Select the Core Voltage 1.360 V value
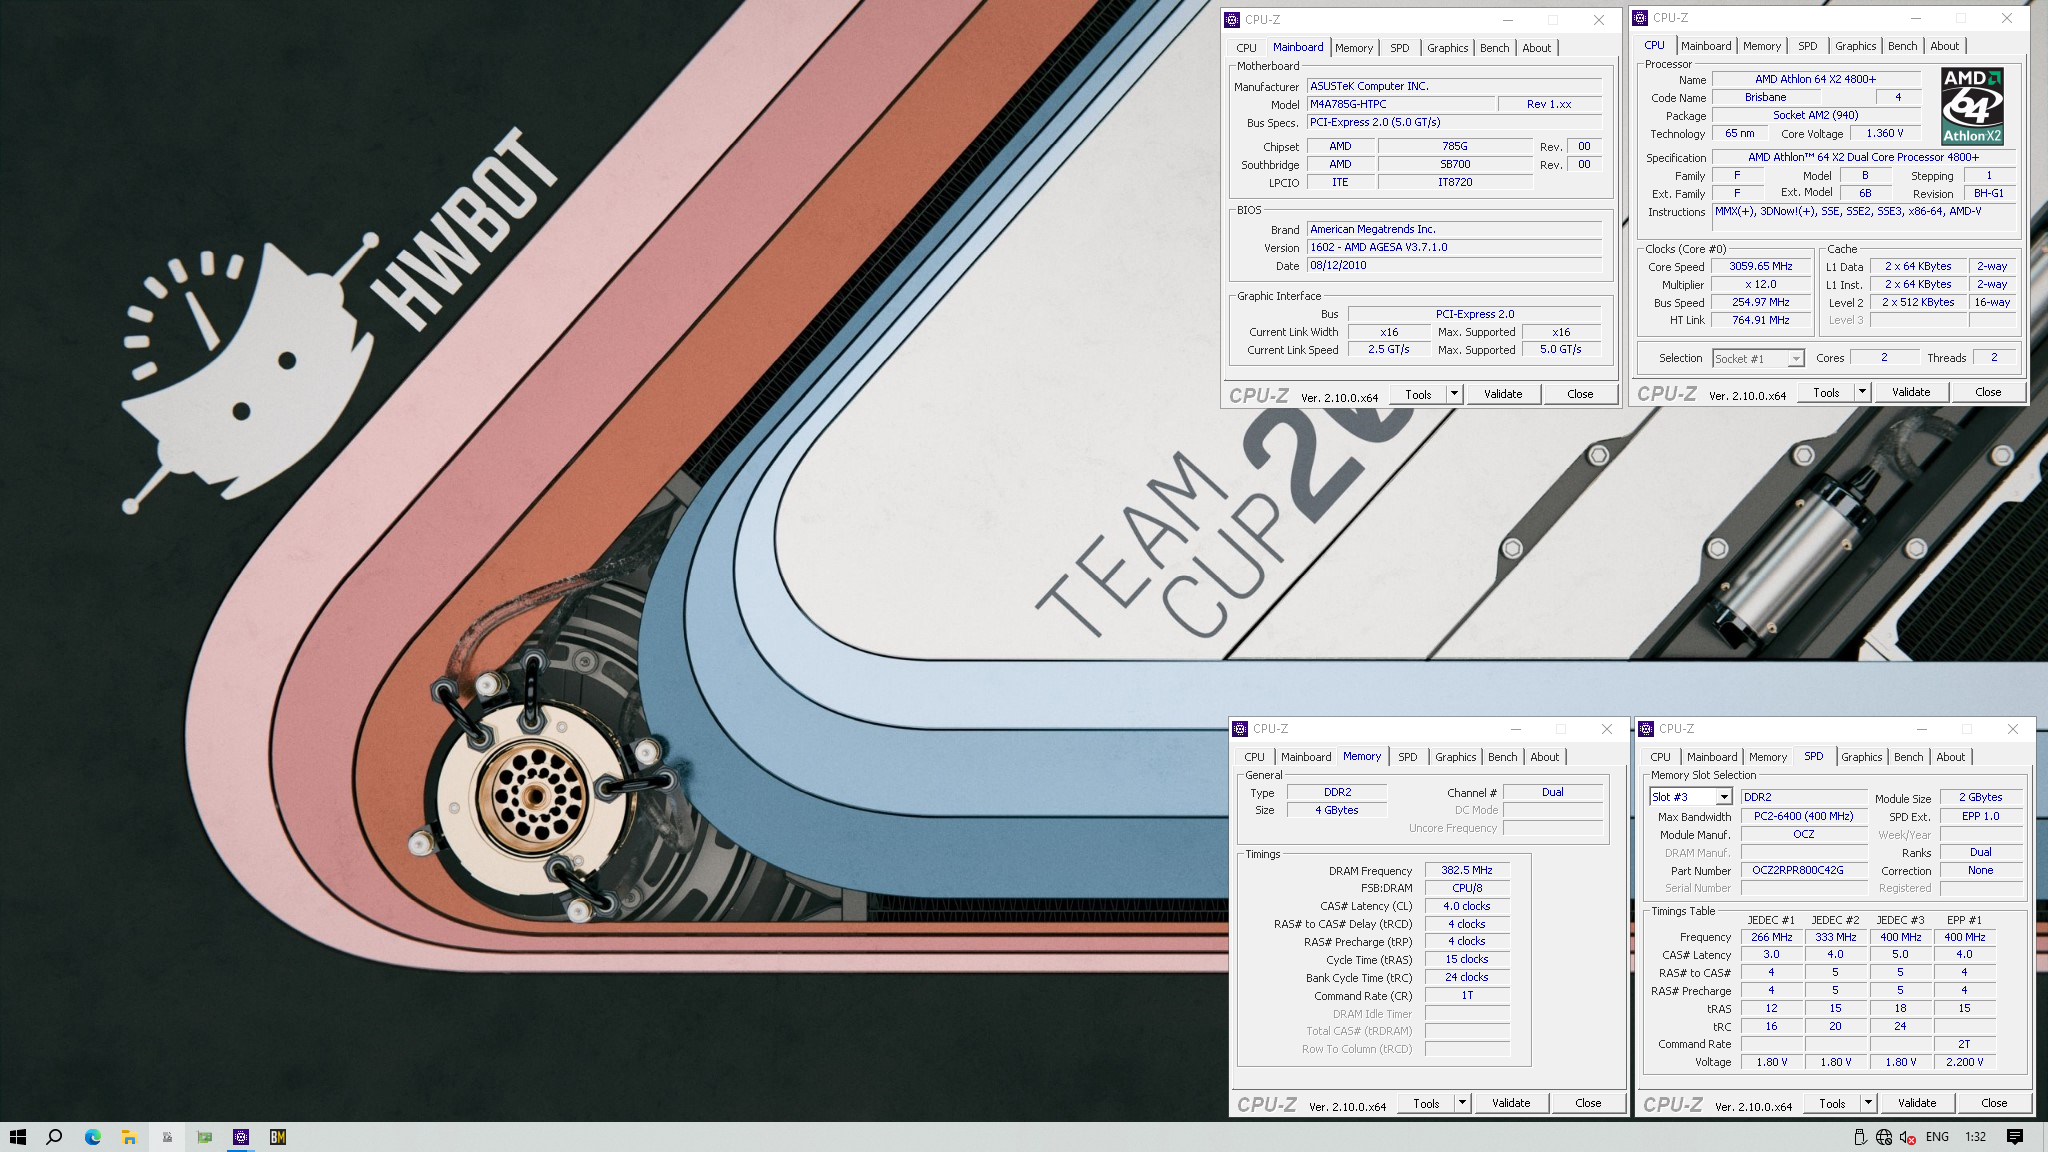Image resolution: width=2048 pixels, height=1152 pixels. (1884, 133)
